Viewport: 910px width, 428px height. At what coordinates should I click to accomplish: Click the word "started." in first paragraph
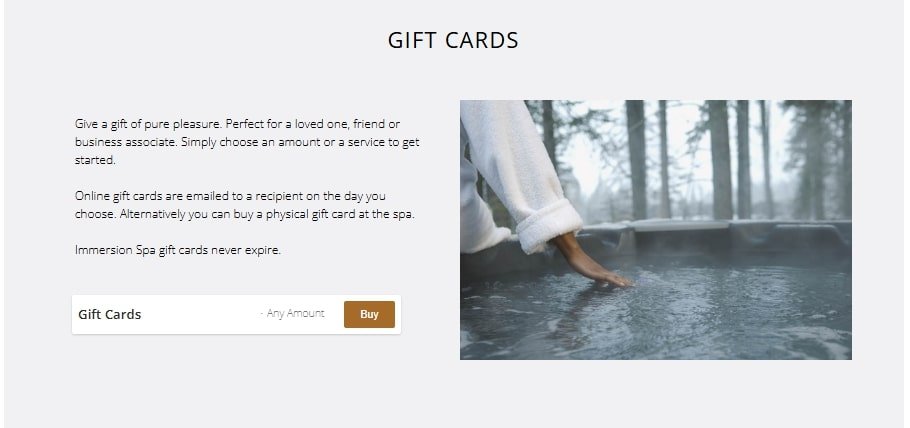click(x=95, y=160)
